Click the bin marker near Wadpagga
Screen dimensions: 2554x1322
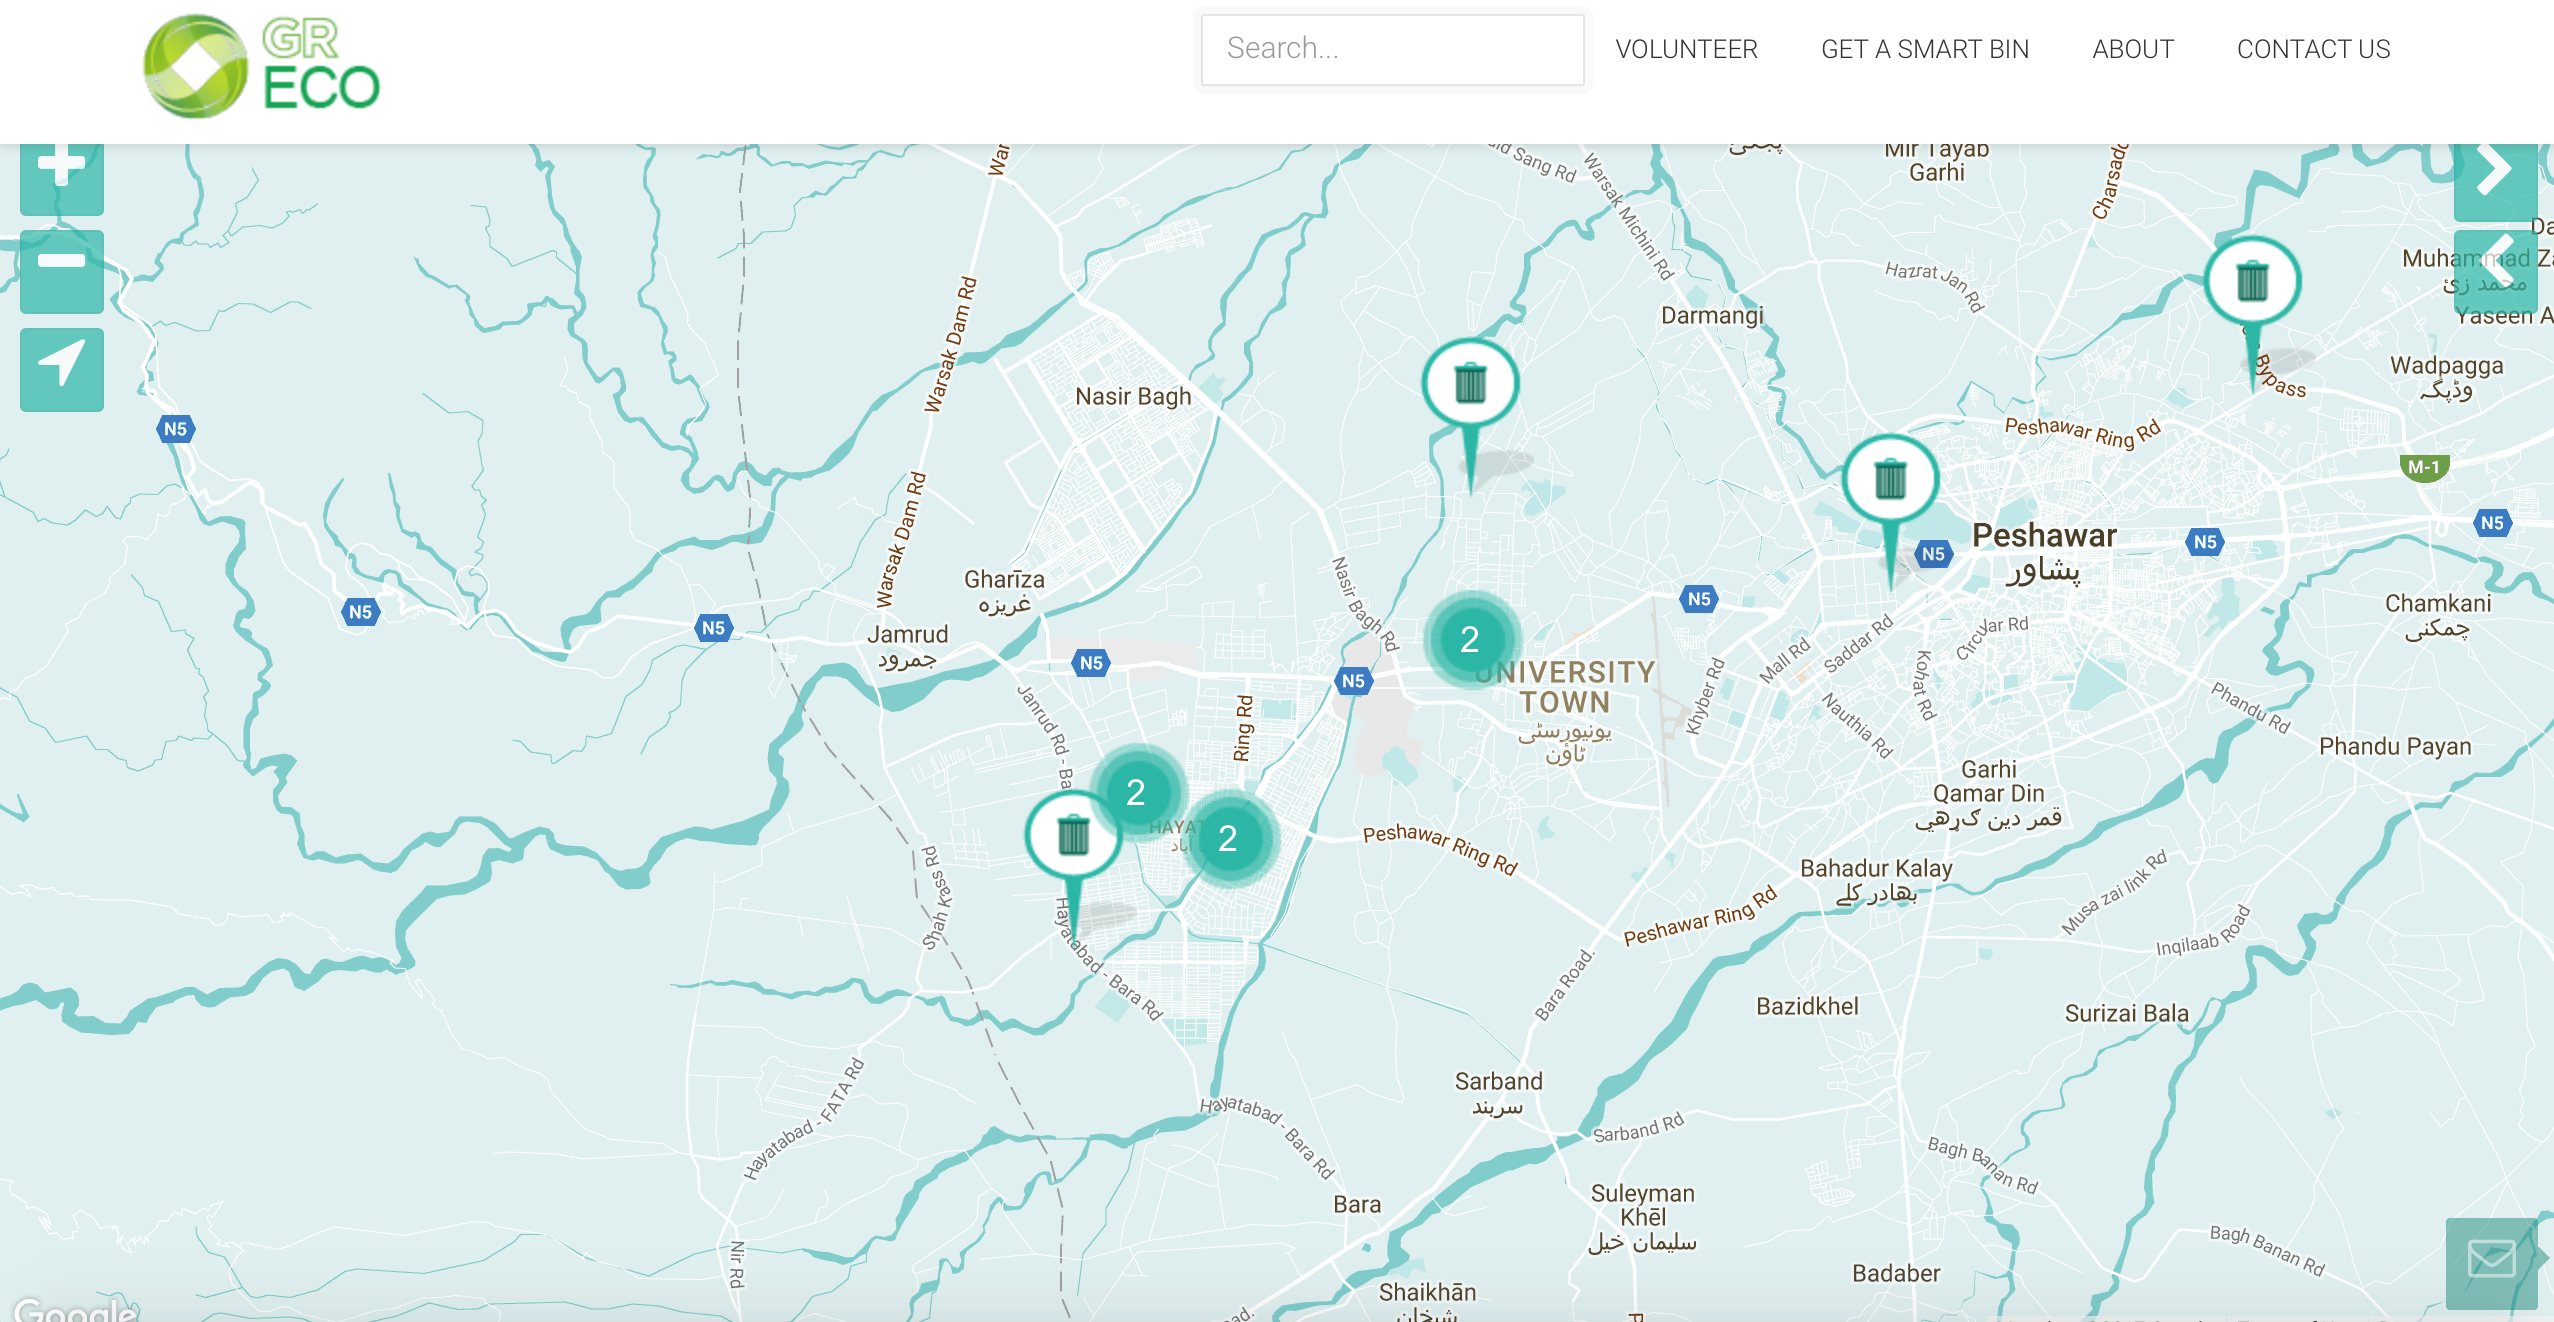pos(2252,283)
